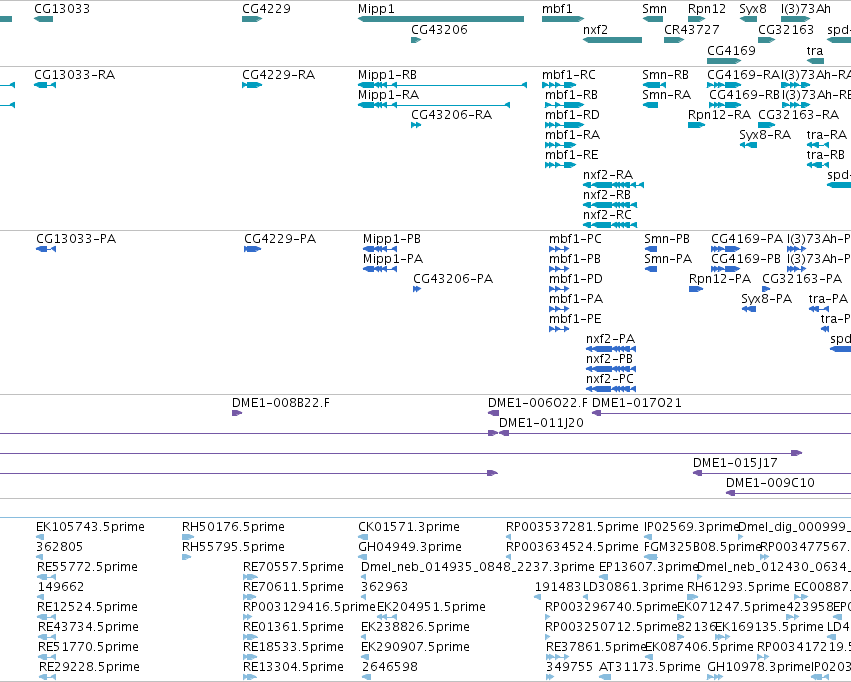Viewport: 851px width, 682px height.
Task: Click protein Rpn12-PA
Action: [720, 279]
